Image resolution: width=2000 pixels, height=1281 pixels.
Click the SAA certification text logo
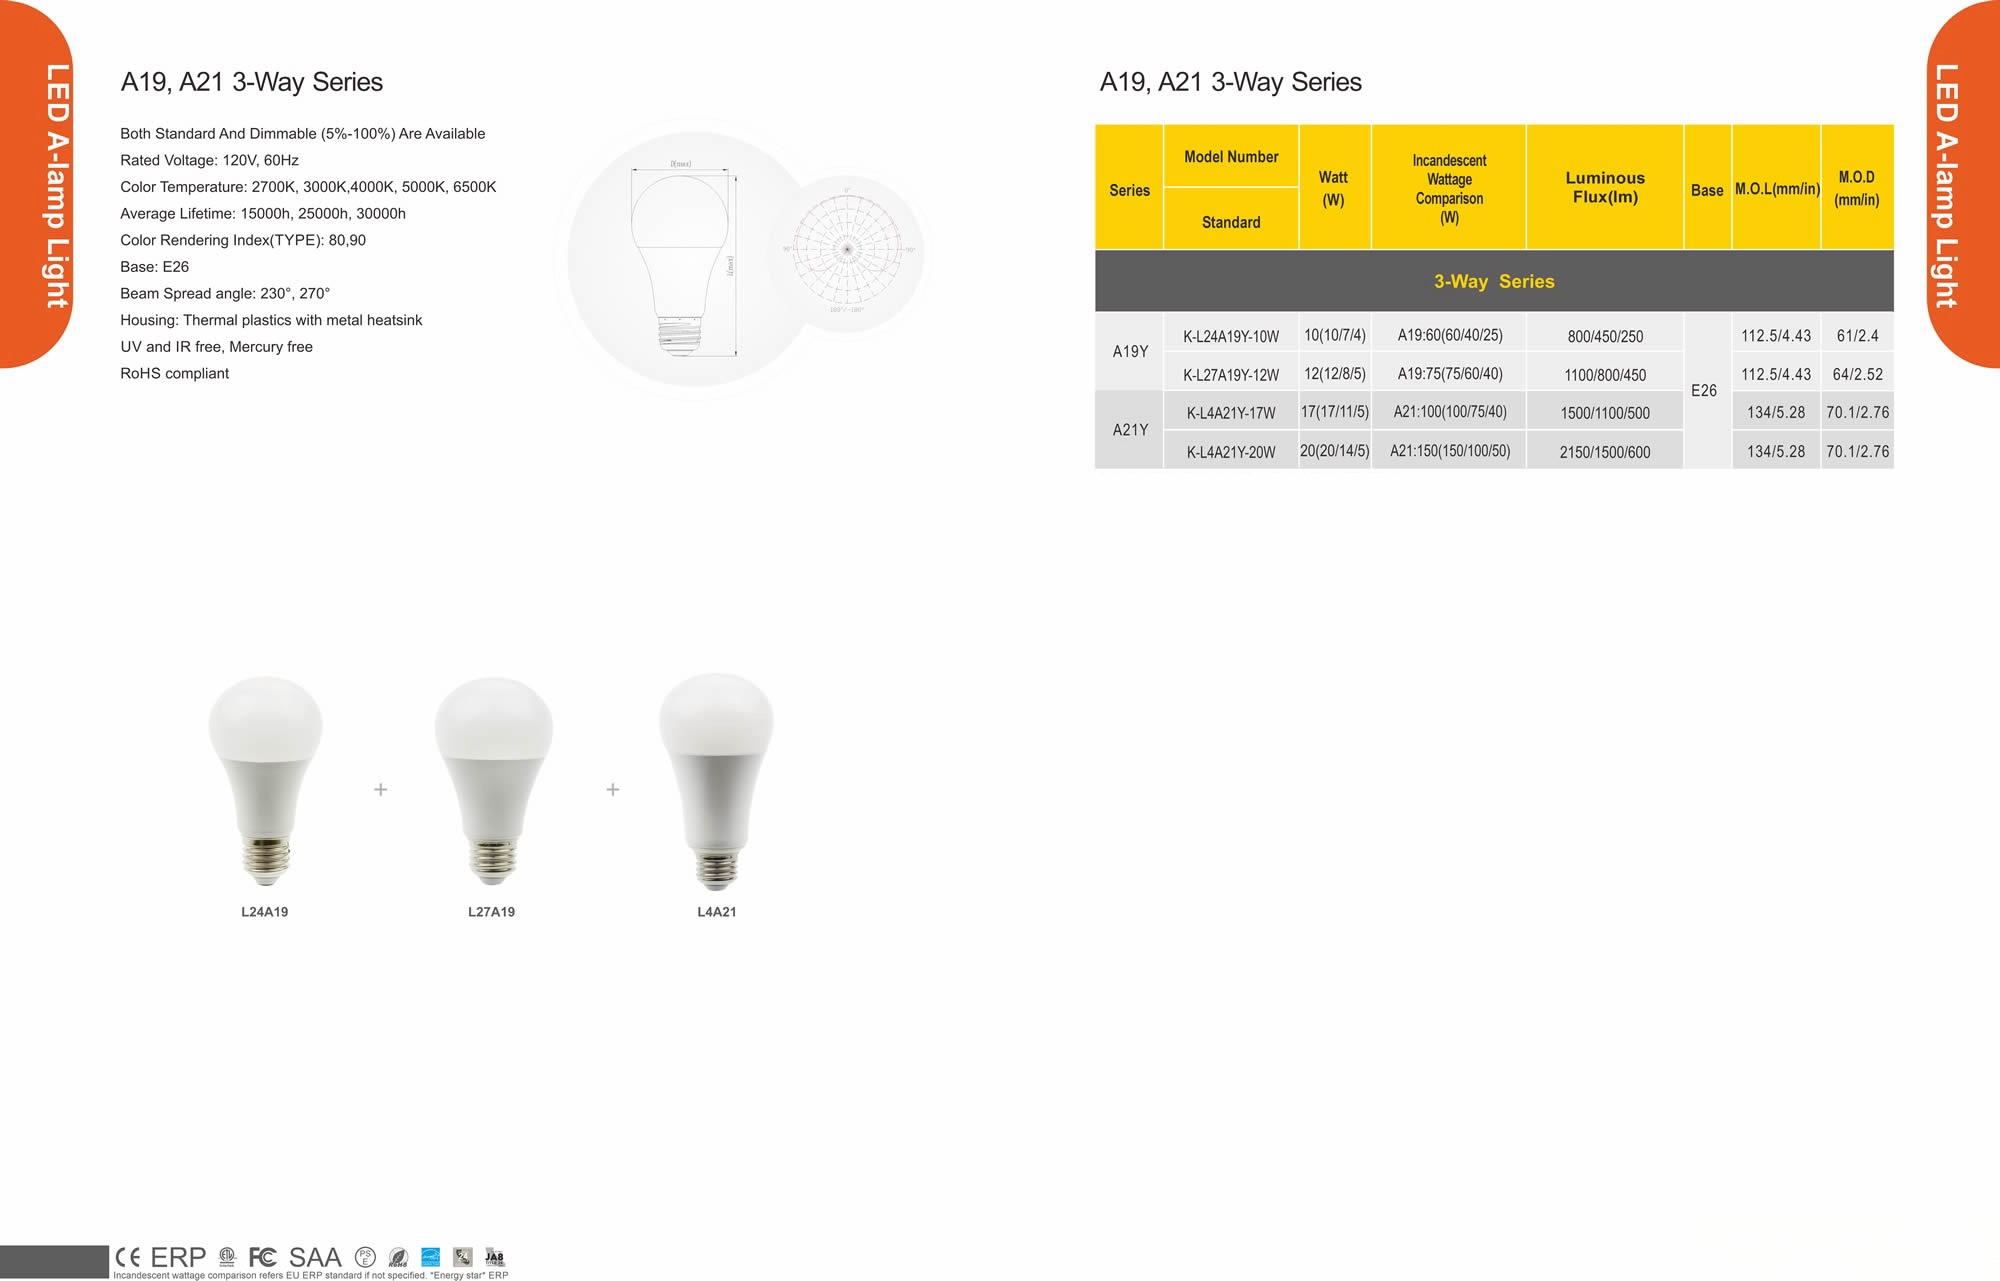(x=315, y=1257)
